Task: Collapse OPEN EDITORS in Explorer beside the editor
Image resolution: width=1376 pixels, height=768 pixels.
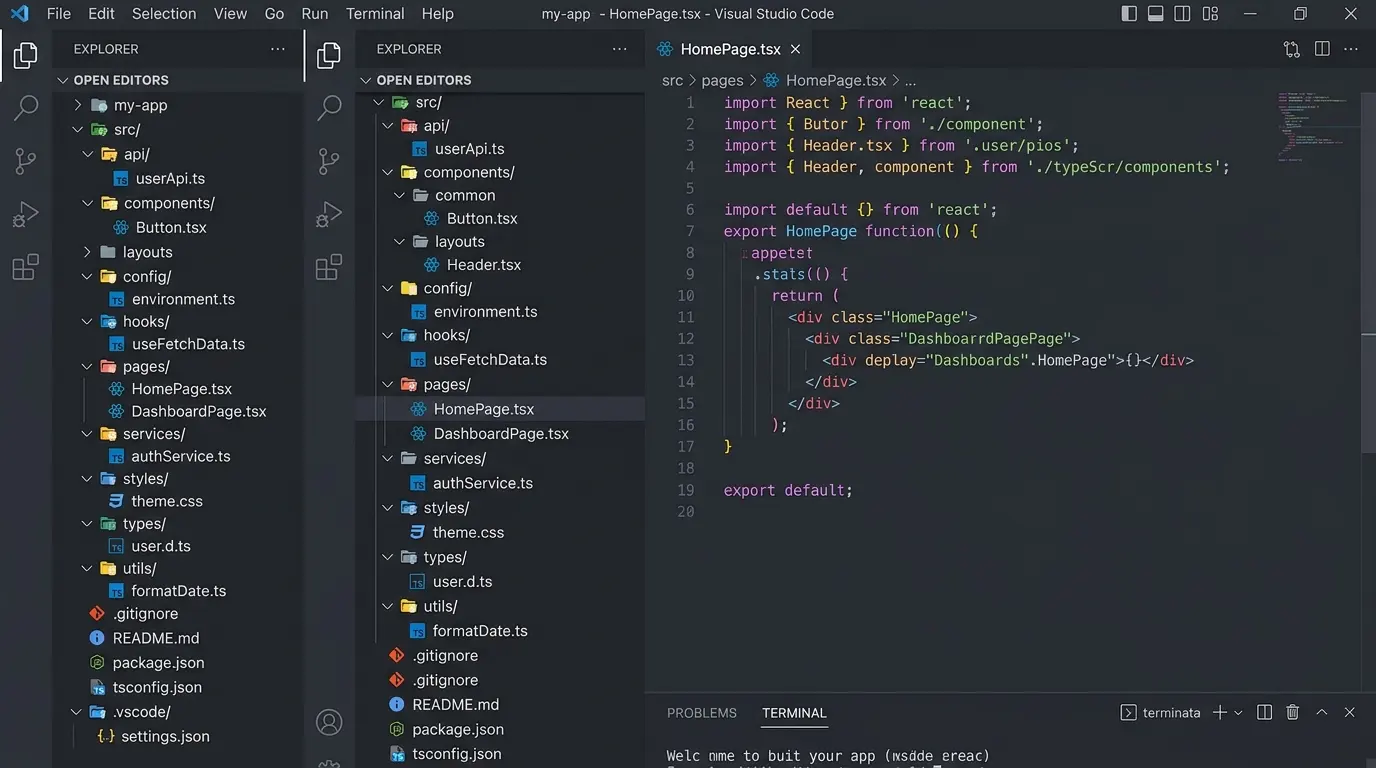Action: [x=365, y=80]
